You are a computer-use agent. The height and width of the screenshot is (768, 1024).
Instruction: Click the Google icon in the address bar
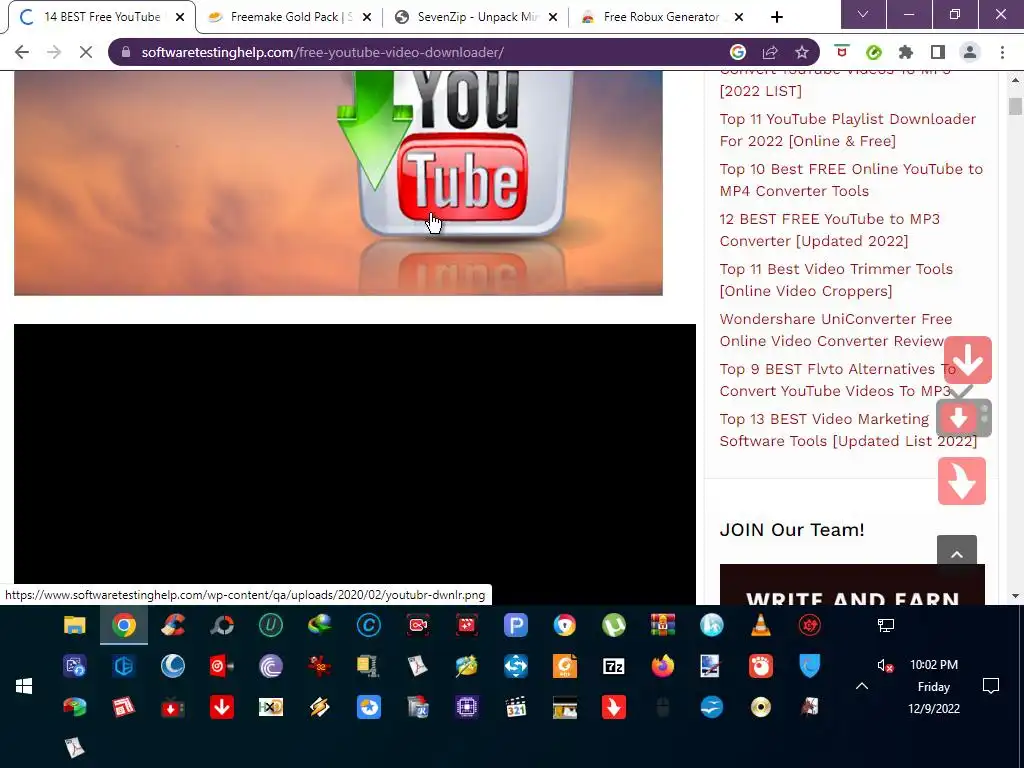pos(737,52)
